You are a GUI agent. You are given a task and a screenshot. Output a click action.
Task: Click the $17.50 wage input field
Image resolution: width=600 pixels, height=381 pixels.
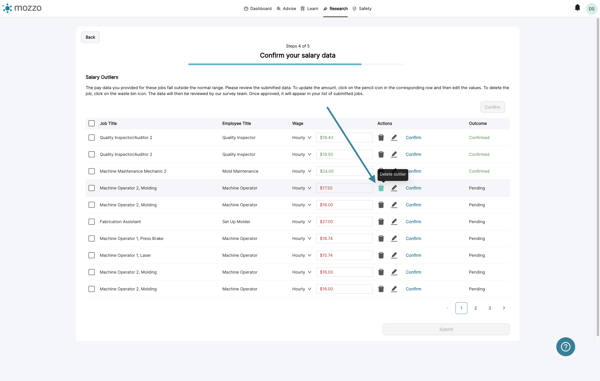(x=344, y=188)
